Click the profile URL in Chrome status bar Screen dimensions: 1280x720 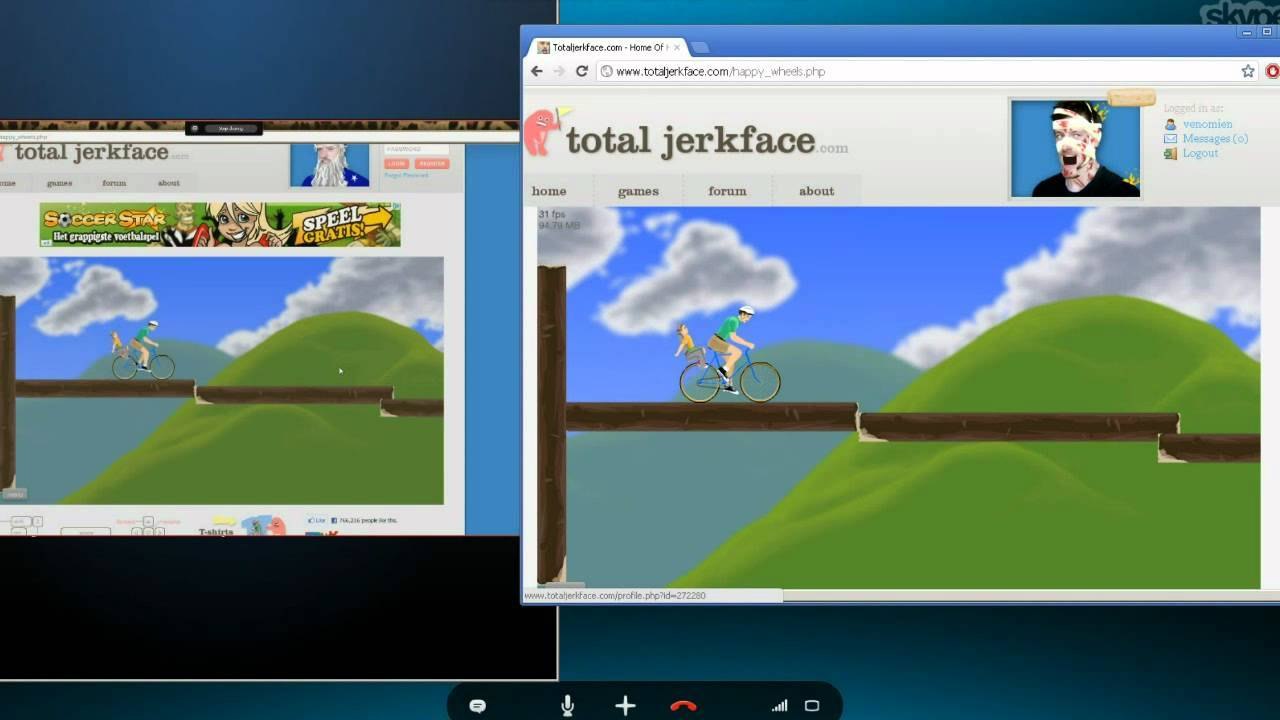click(615, 596)
